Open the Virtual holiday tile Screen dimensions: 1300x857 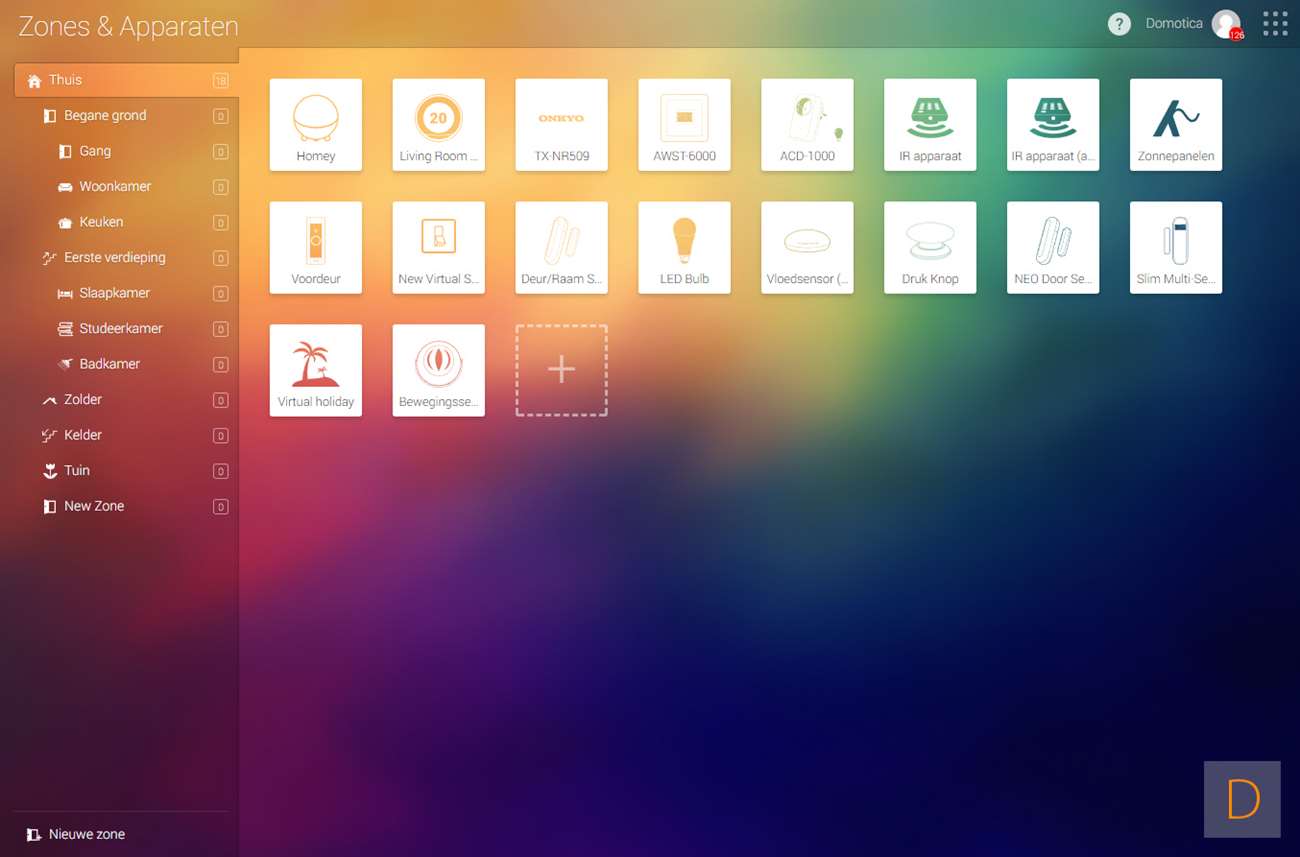click(x=316, y=371)
